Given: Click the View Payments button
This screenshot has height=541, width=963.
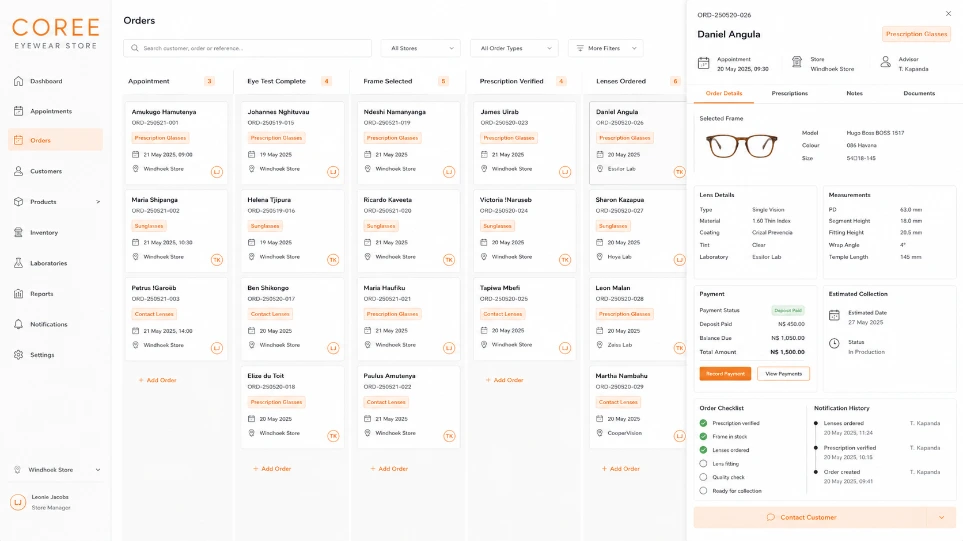Looking at the screenshot, I should (x=784, y=373).
